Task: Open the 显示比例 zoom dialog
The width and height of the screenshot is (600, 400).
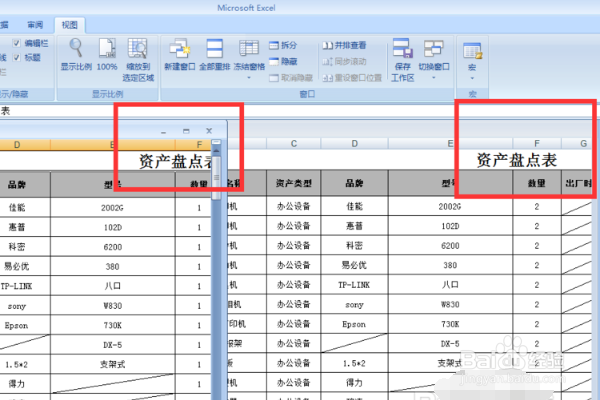Action: [x=76, y=54]
